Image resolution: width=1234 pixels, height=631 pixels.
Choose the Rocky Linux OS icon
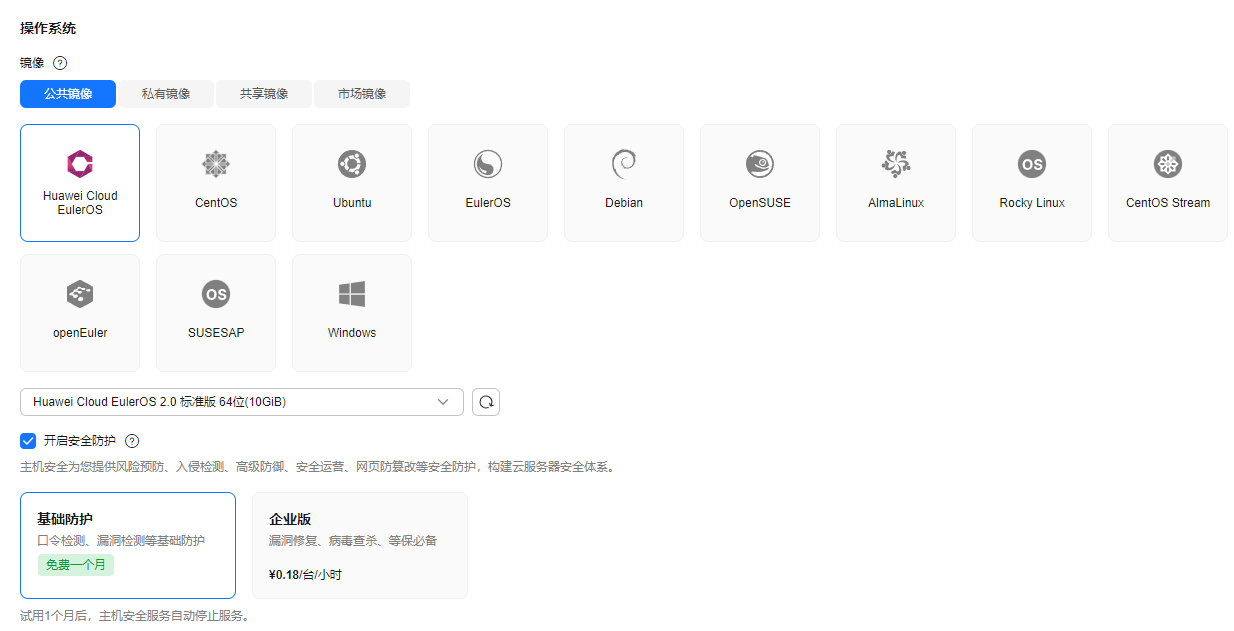[1032, 164]
